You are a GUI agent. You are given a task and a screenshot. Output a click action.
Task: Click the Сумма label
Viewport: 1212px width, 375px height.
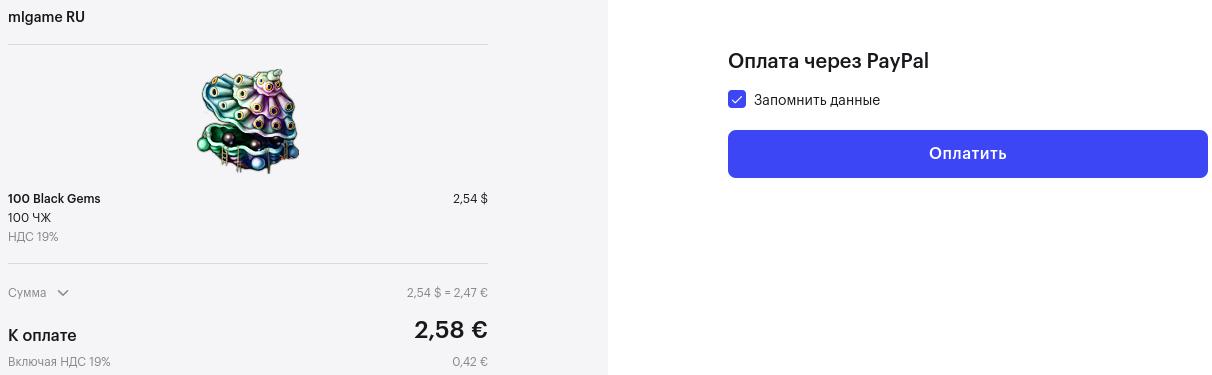click(27, 293)
